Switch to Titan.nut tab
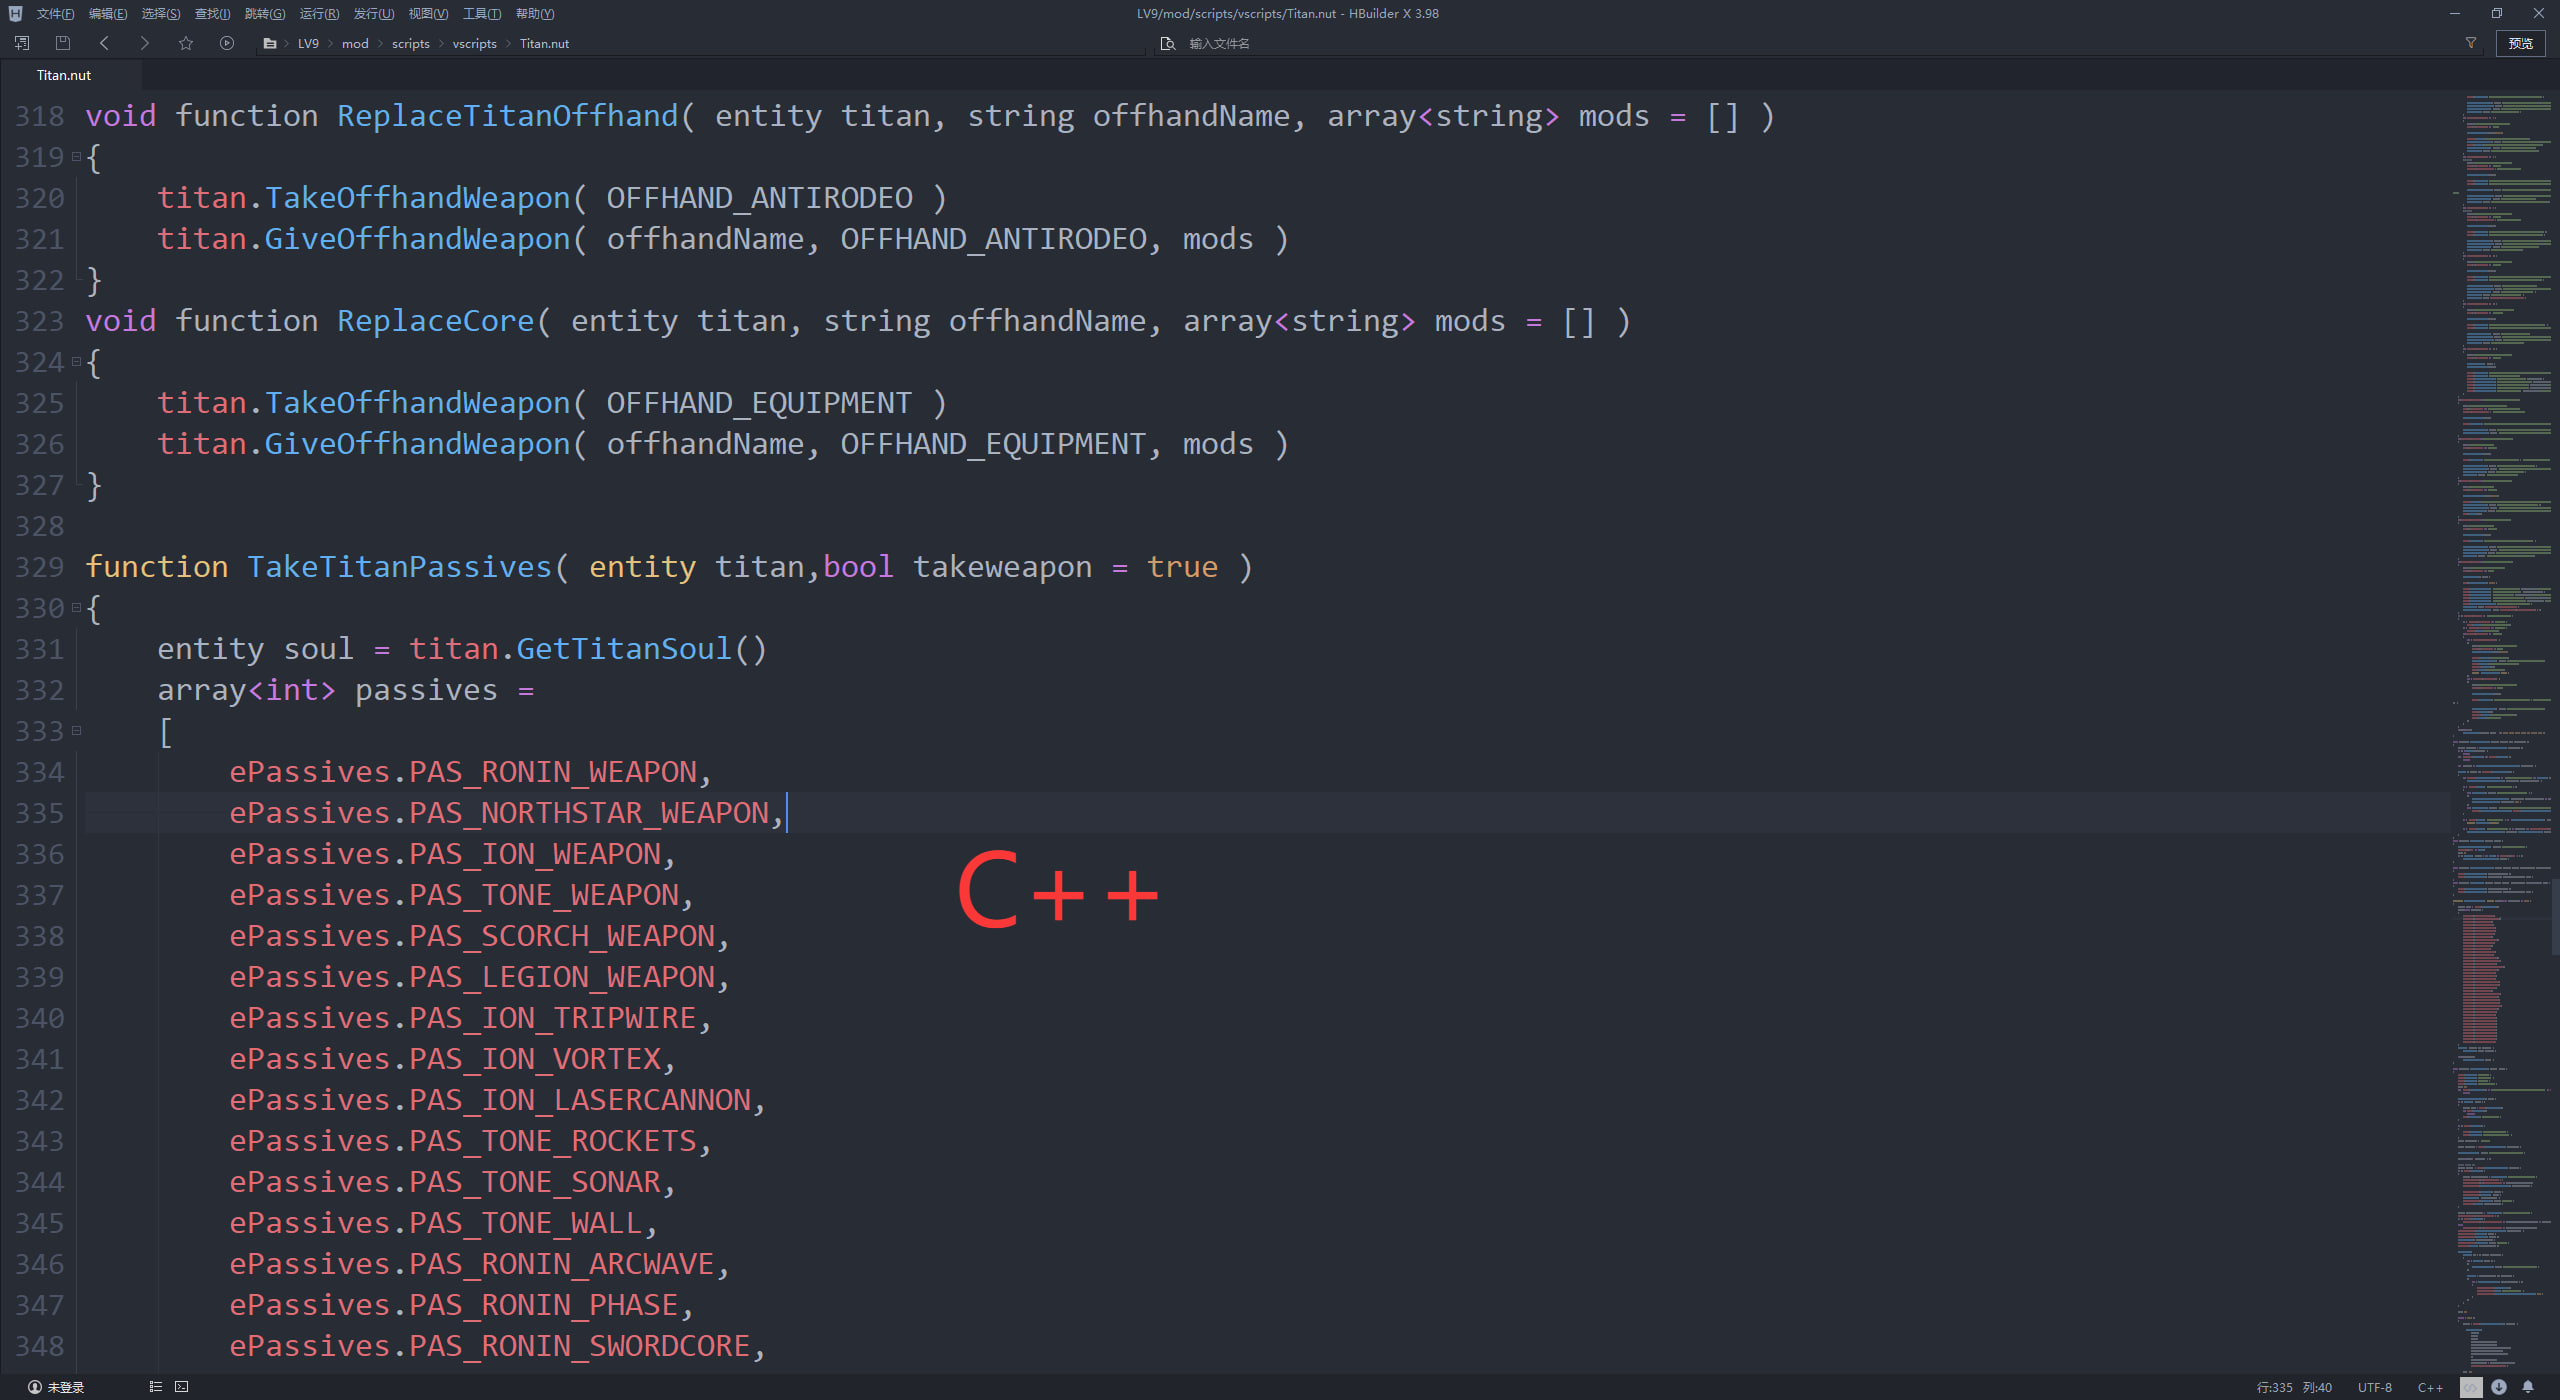Viewport: 2560px width, 1400px height. click(64, 75)
